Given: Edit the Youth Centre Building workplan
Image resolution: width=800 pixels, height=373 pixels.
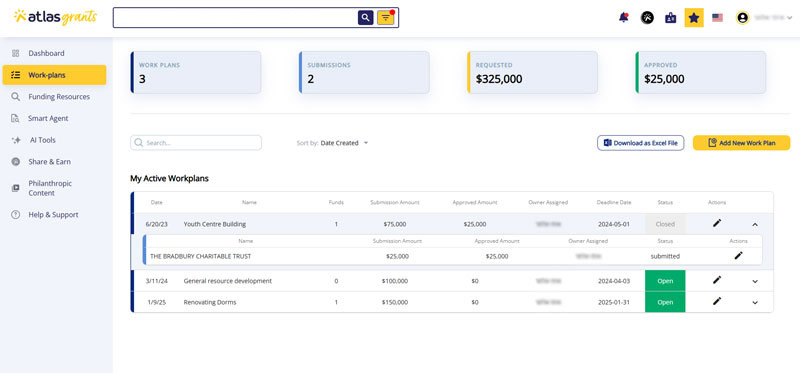Looking at the screenshot, I should [717, 223].
